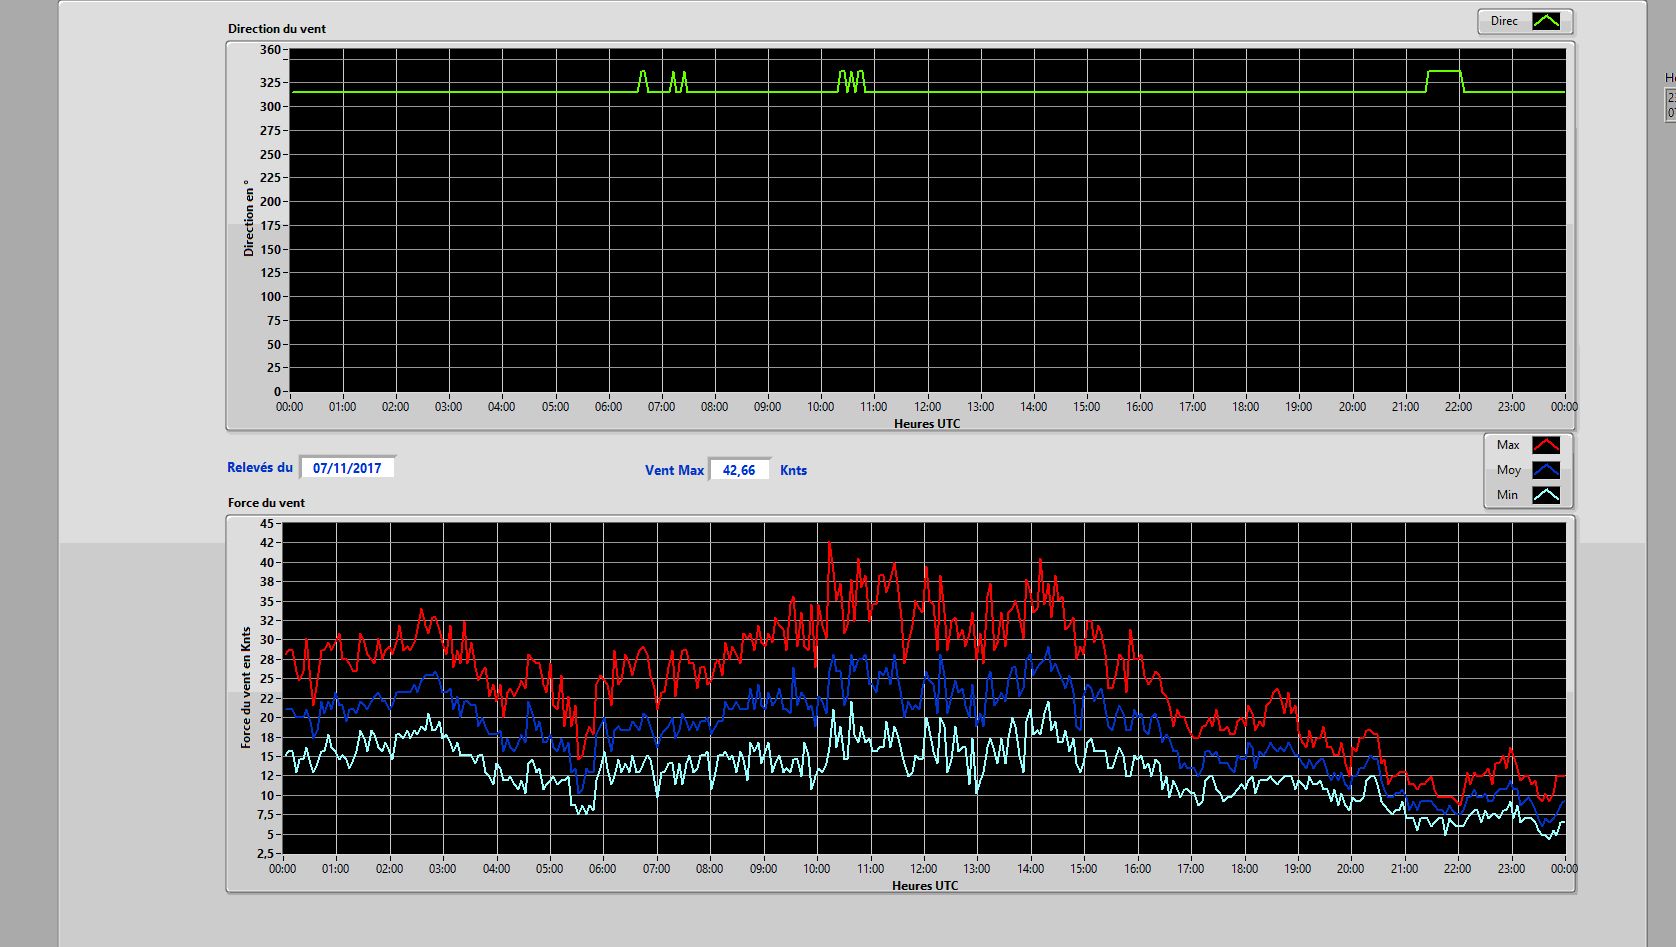Click the 'Direction du vent' chart title
1676x947 pixels.
pos(277,29)
